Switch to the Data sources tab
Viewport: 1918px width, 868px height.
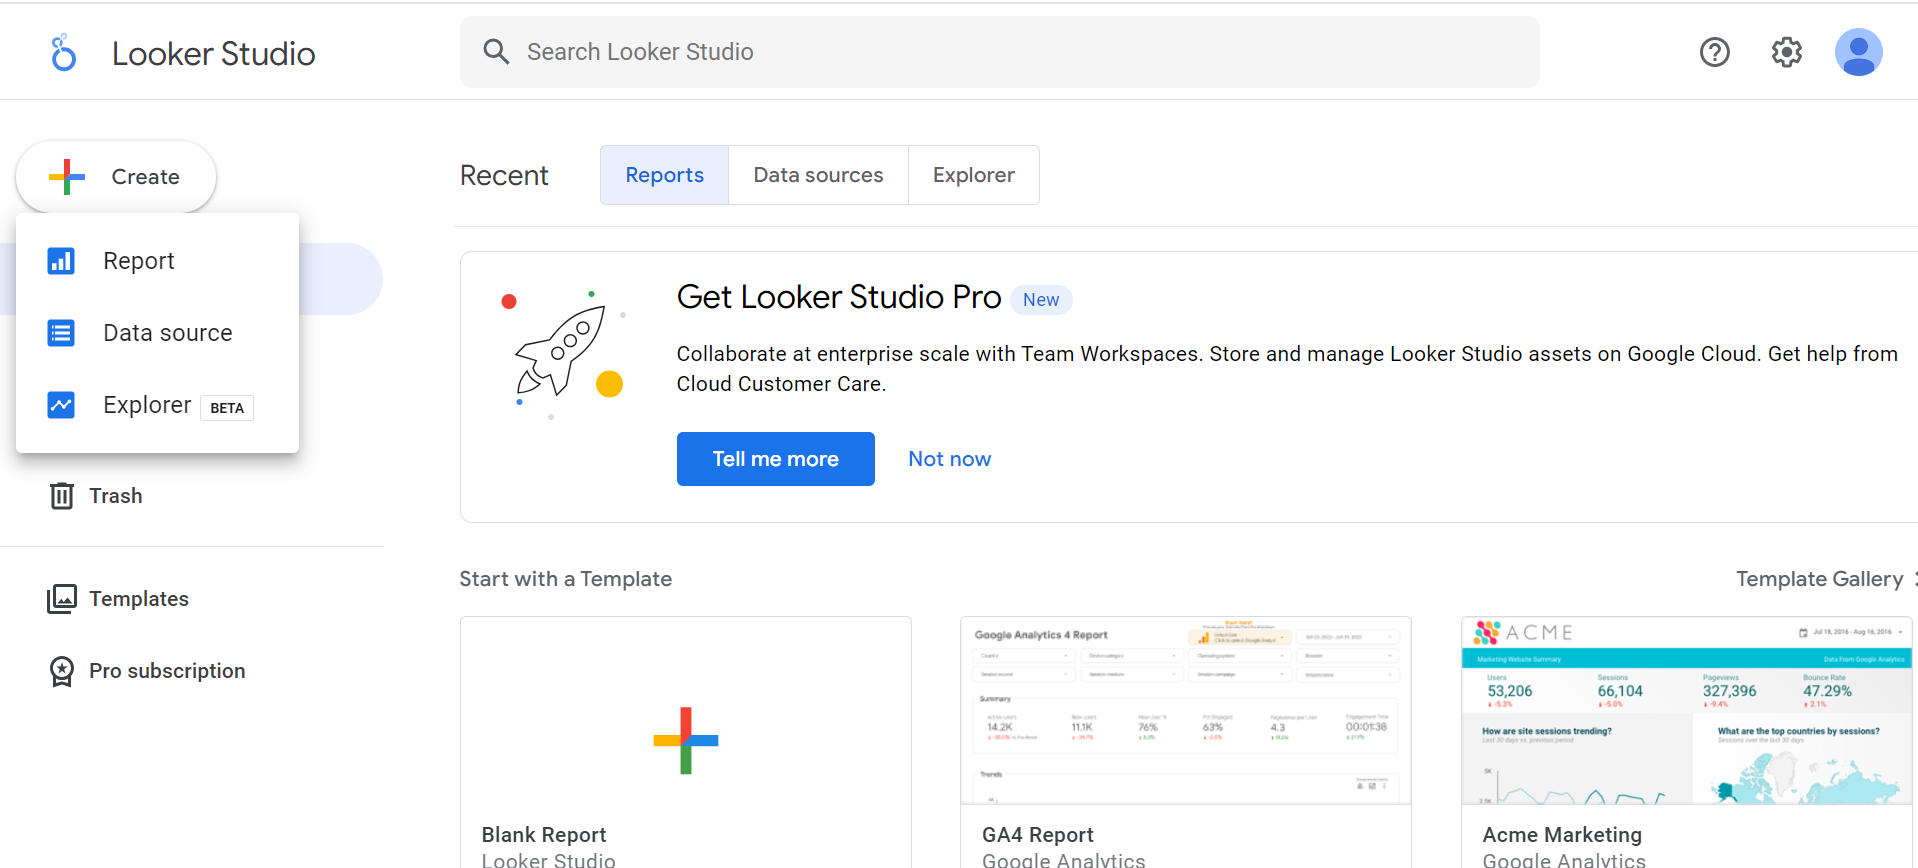(x=819, y=175)
